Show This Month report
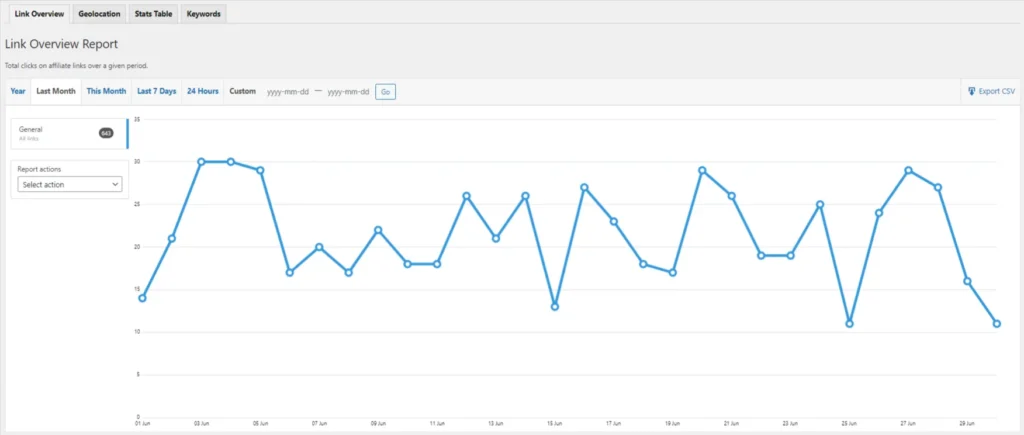The height and width of the screenshot is (435, 1024). click(x=106, y=91)
